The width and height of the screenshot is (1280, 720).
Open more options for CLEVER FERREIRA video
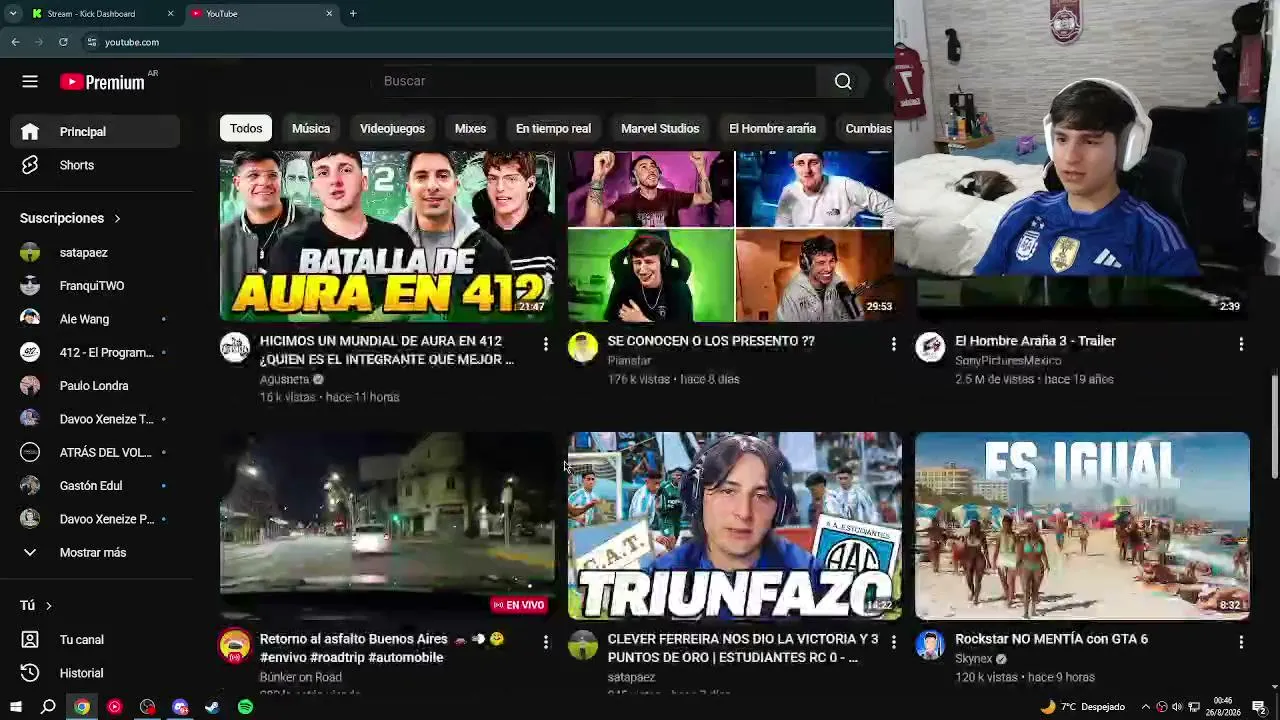point(893,642)
